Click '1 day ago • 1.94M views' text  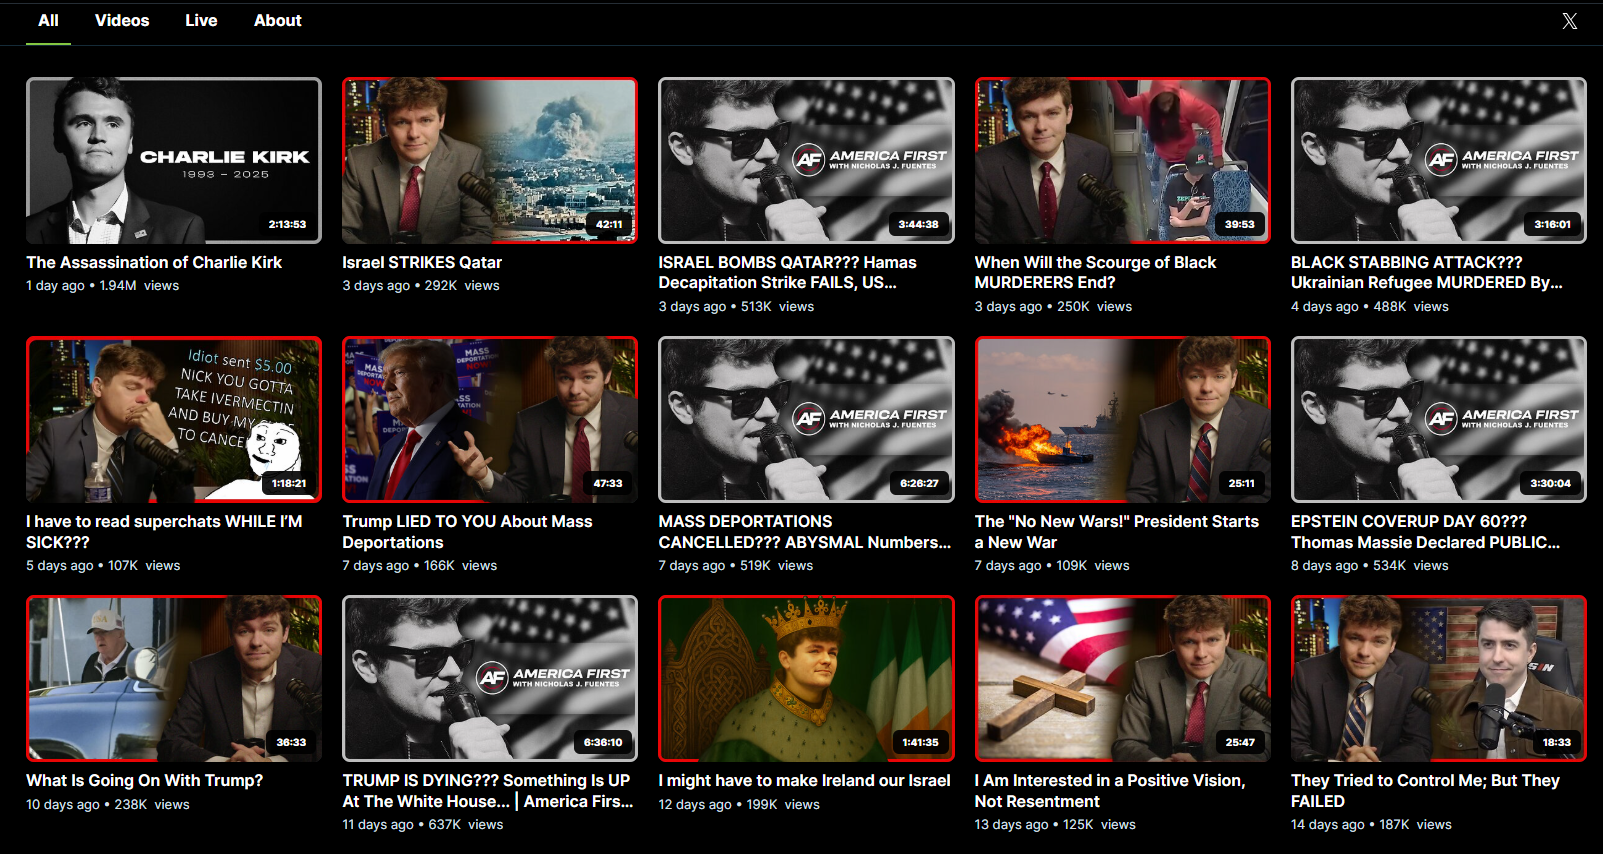point(103,286)
